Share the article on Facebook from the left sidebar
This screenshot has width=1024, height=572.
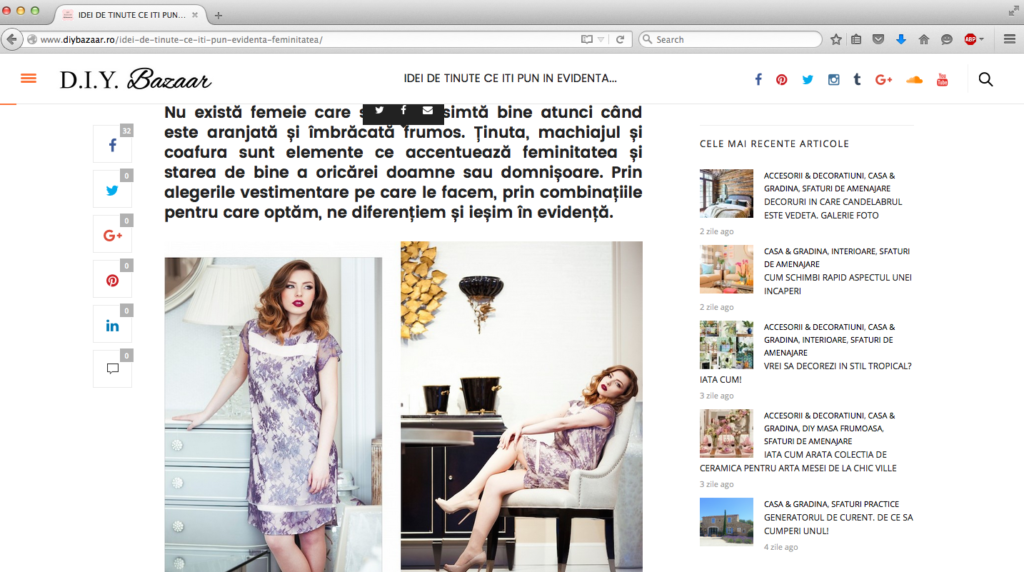click(112, 146)
